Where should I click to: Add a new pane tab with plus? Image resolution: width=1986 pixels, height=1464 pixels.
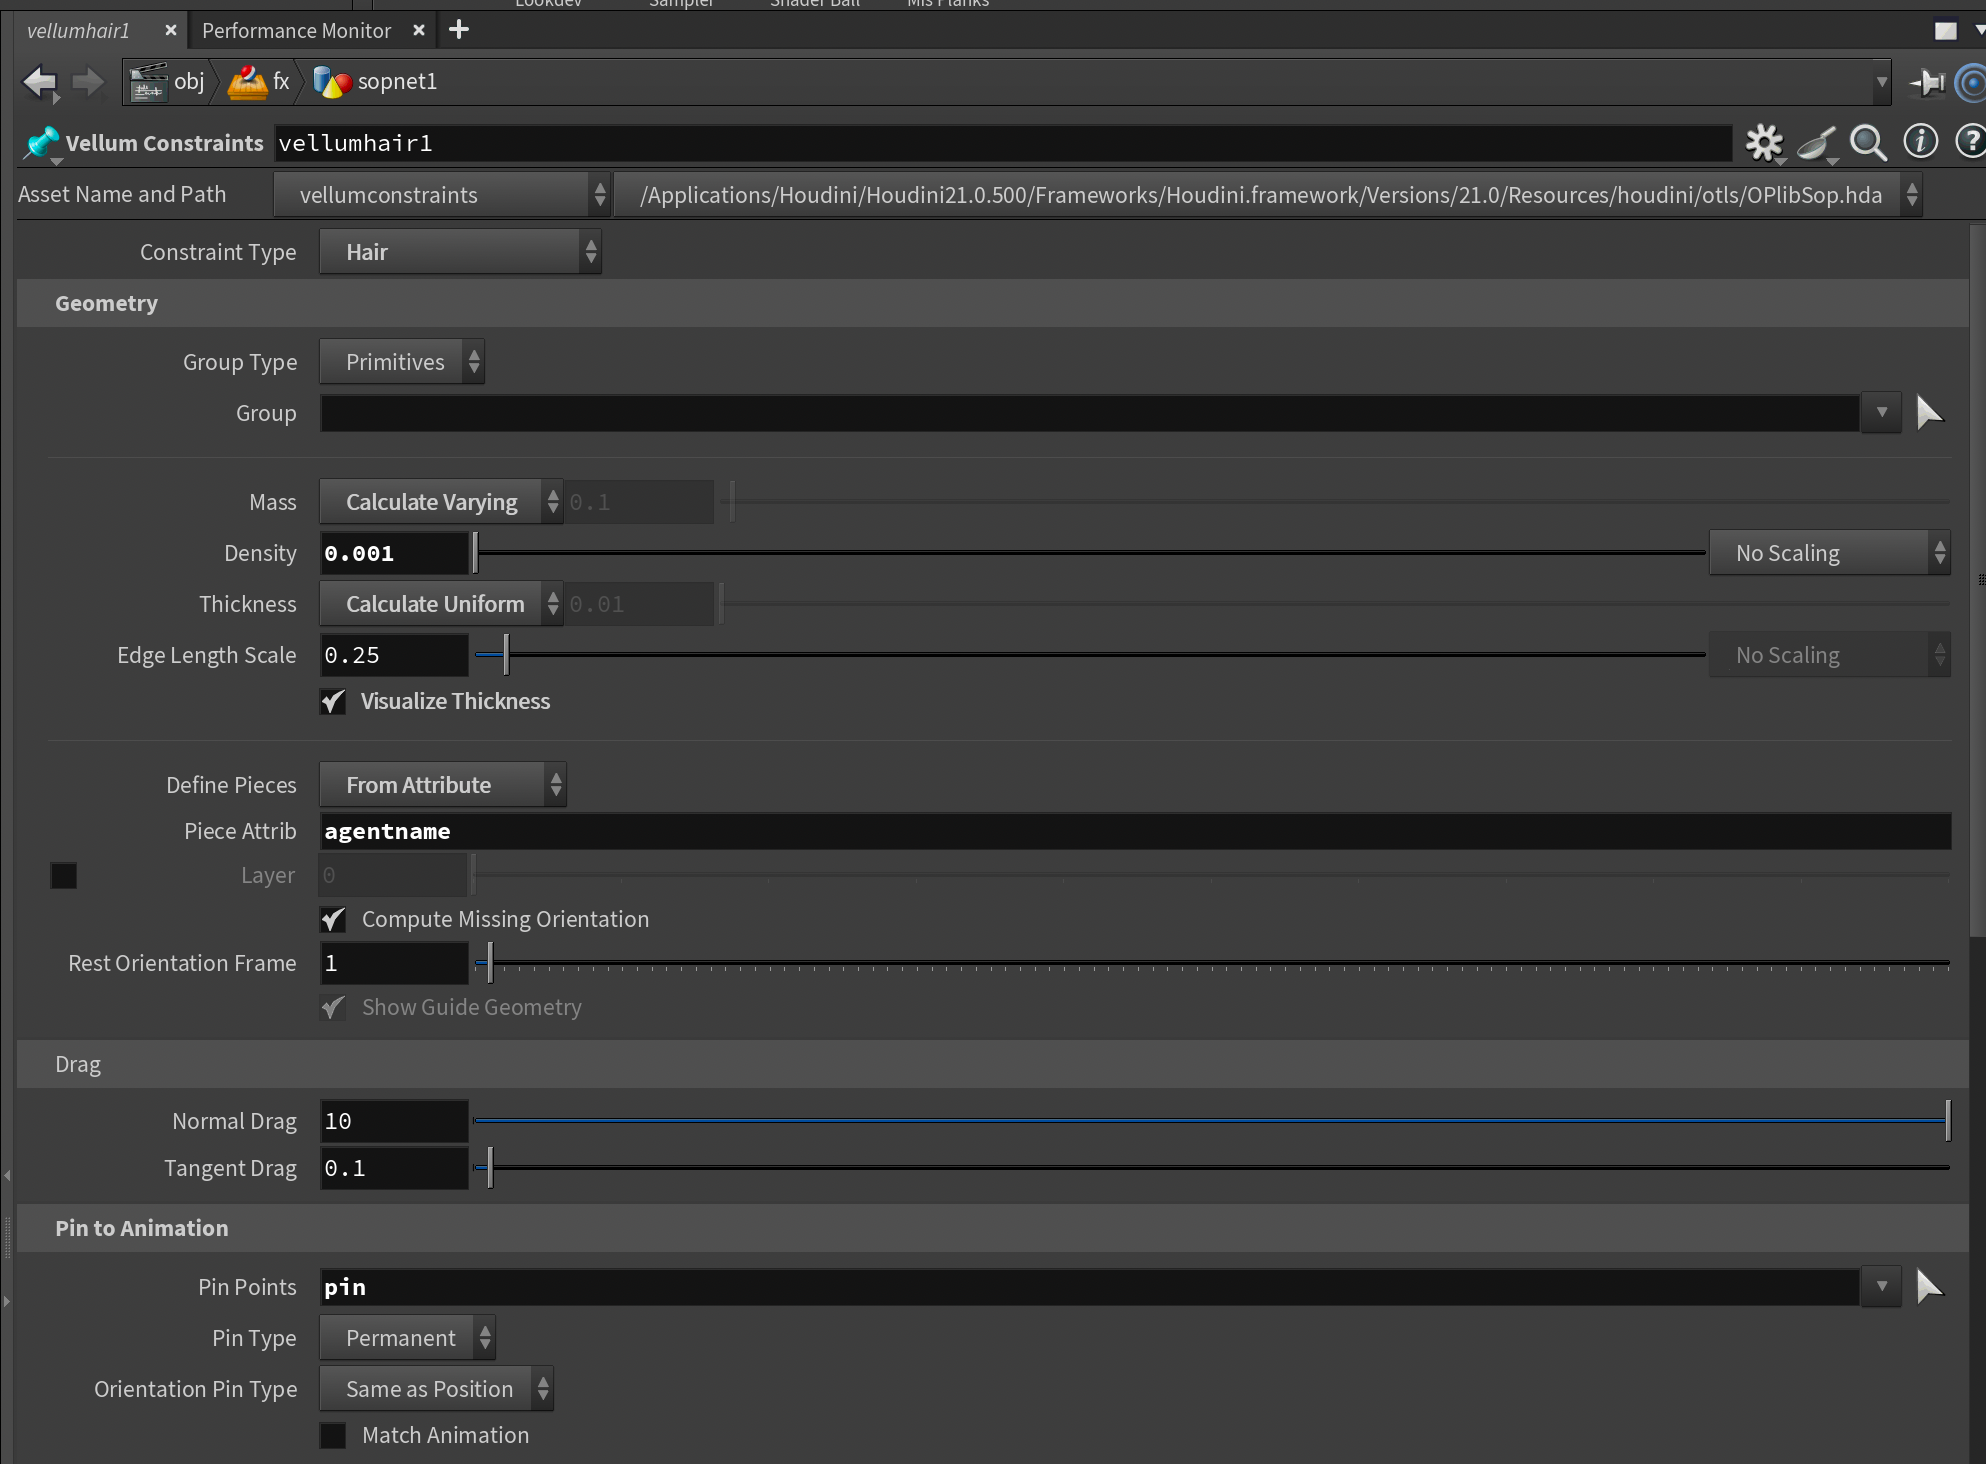pos(459,30)
